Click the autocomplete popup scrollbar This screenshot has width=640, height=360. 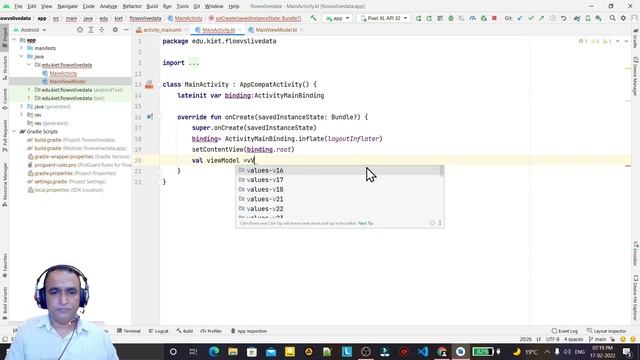(x=442, y=171)
